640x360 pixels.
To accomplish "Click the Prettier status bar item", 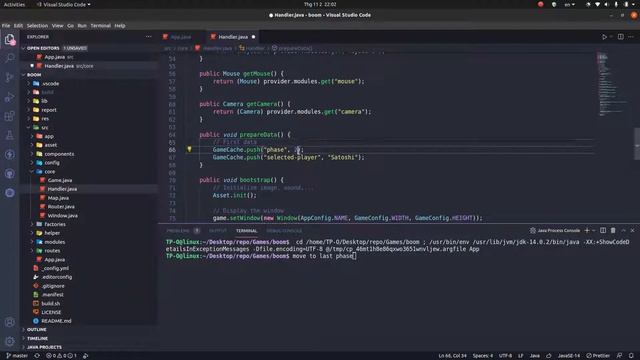I will tap(598, 356).
